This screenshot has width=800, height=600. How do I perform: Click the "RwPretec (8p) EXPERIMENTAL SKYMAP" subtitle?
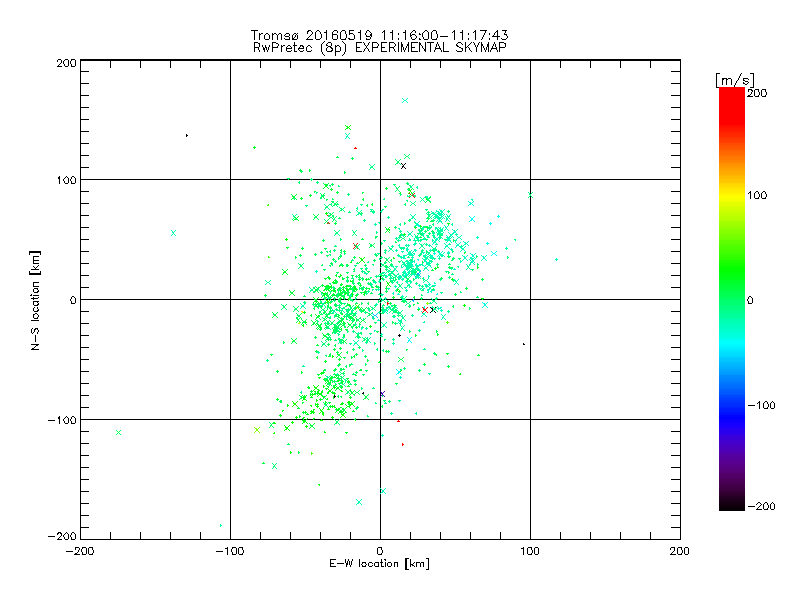click(x=379, y=48)
